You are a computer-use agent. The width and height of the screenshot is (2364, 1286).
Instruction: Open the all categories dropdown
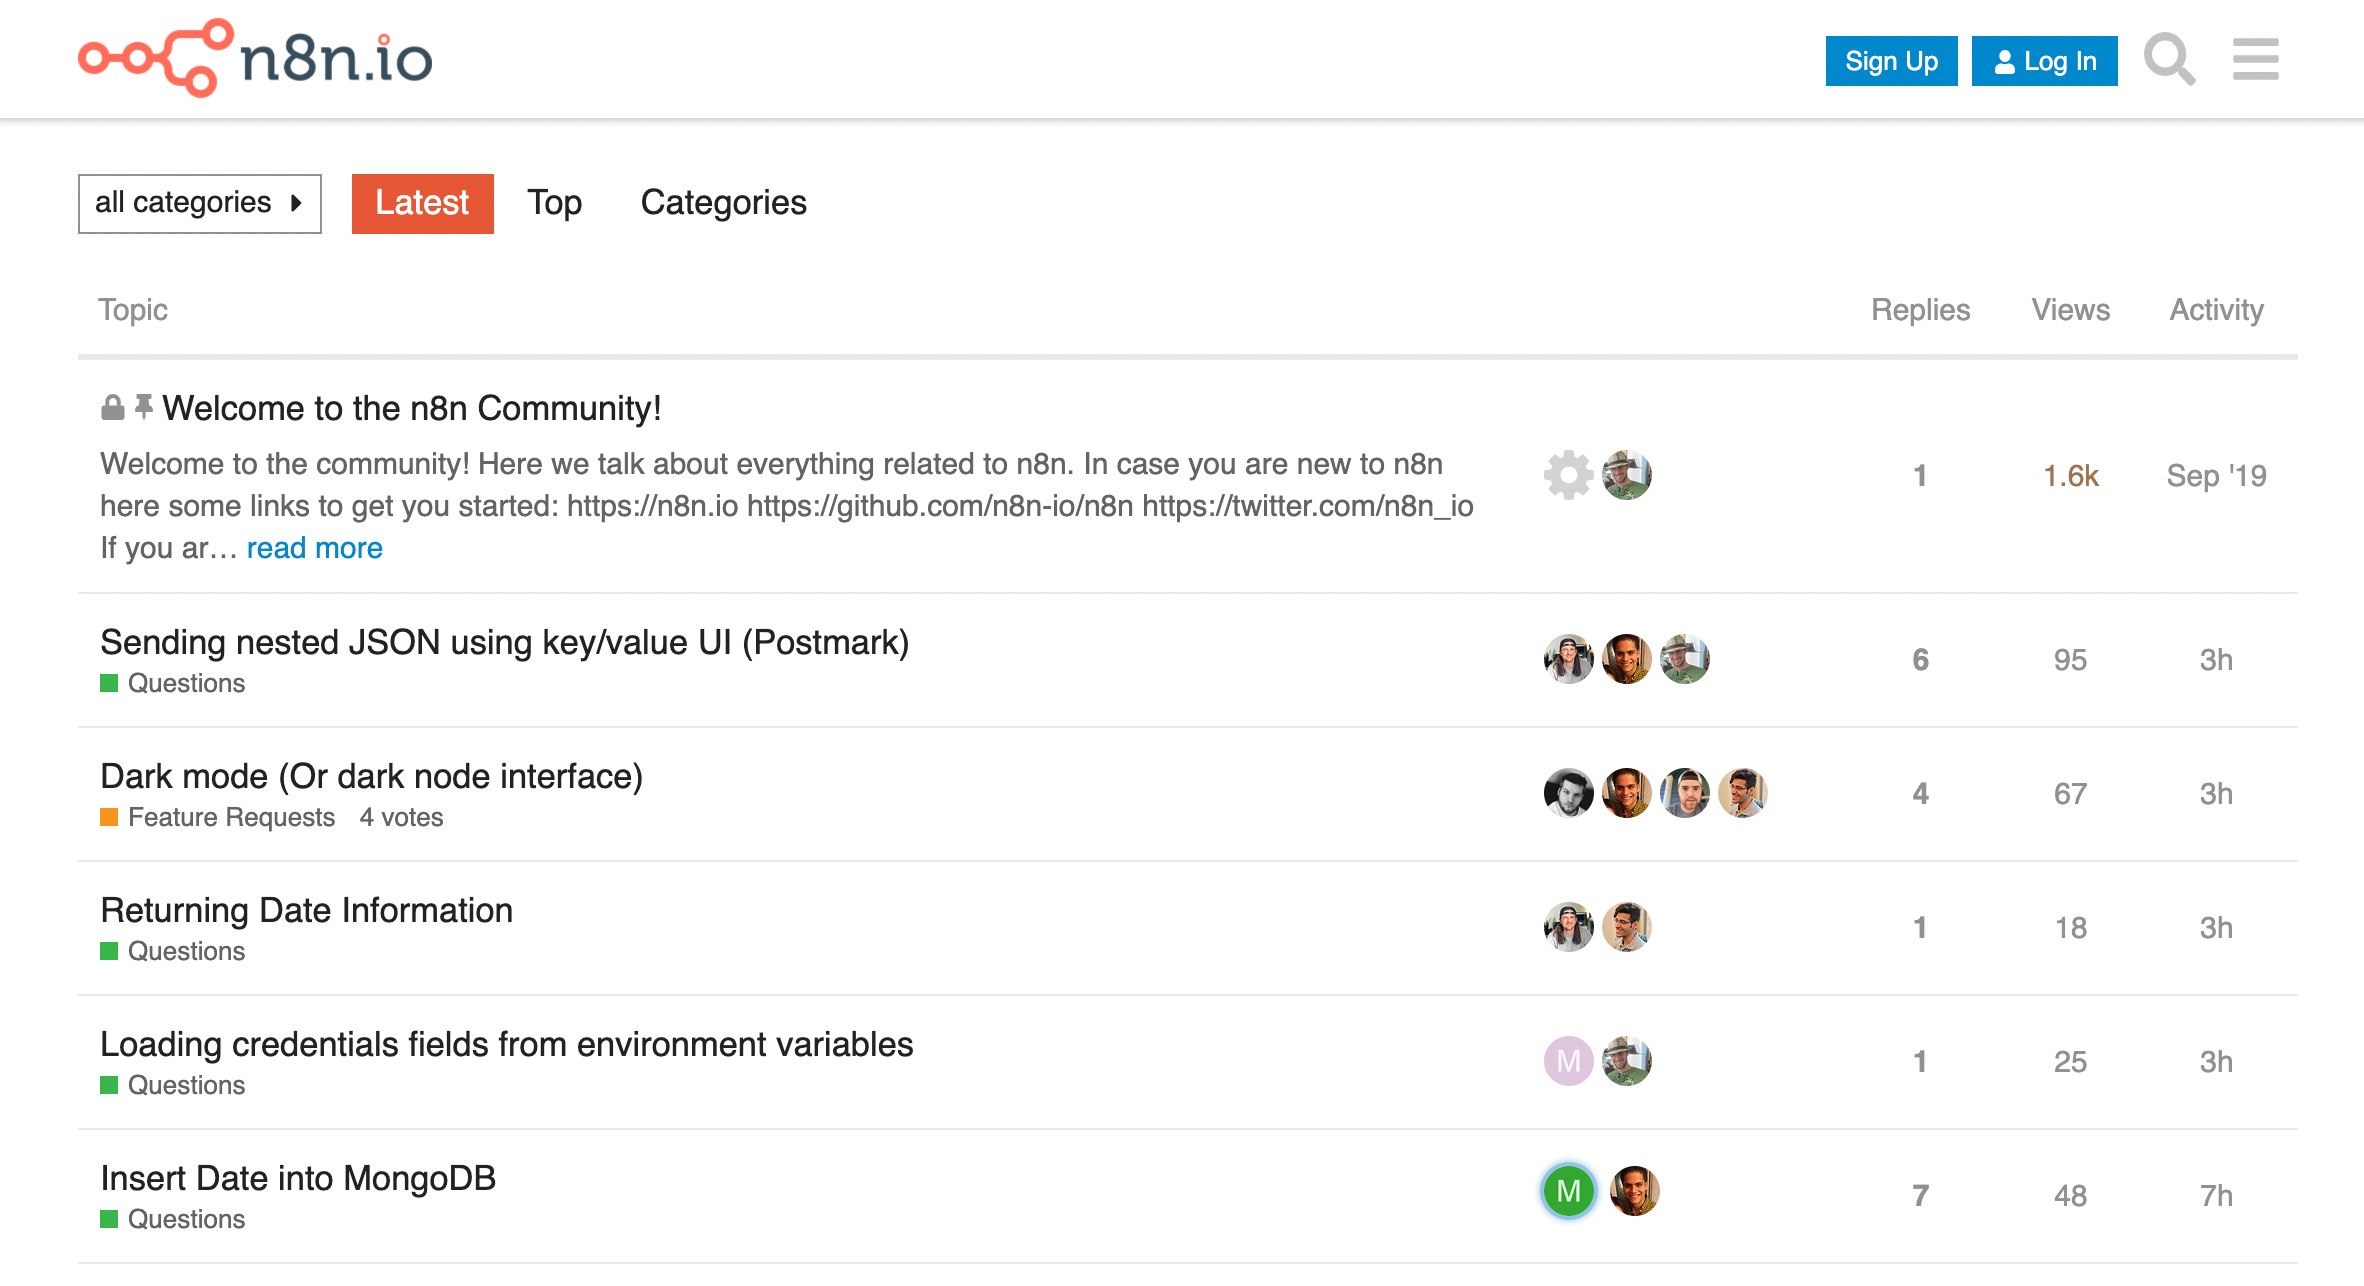point(199,203)
